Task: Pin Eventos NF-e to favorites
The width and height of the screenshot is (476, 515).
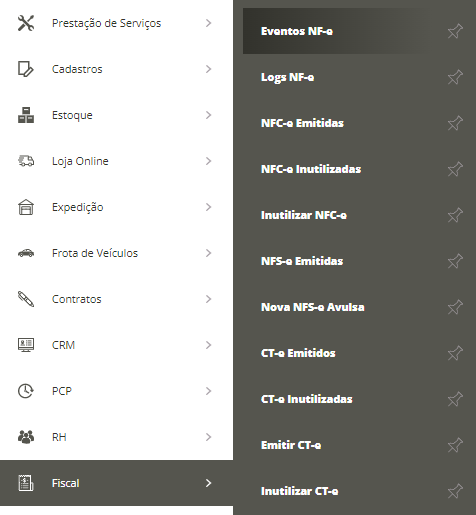Action: coord(455,31)
